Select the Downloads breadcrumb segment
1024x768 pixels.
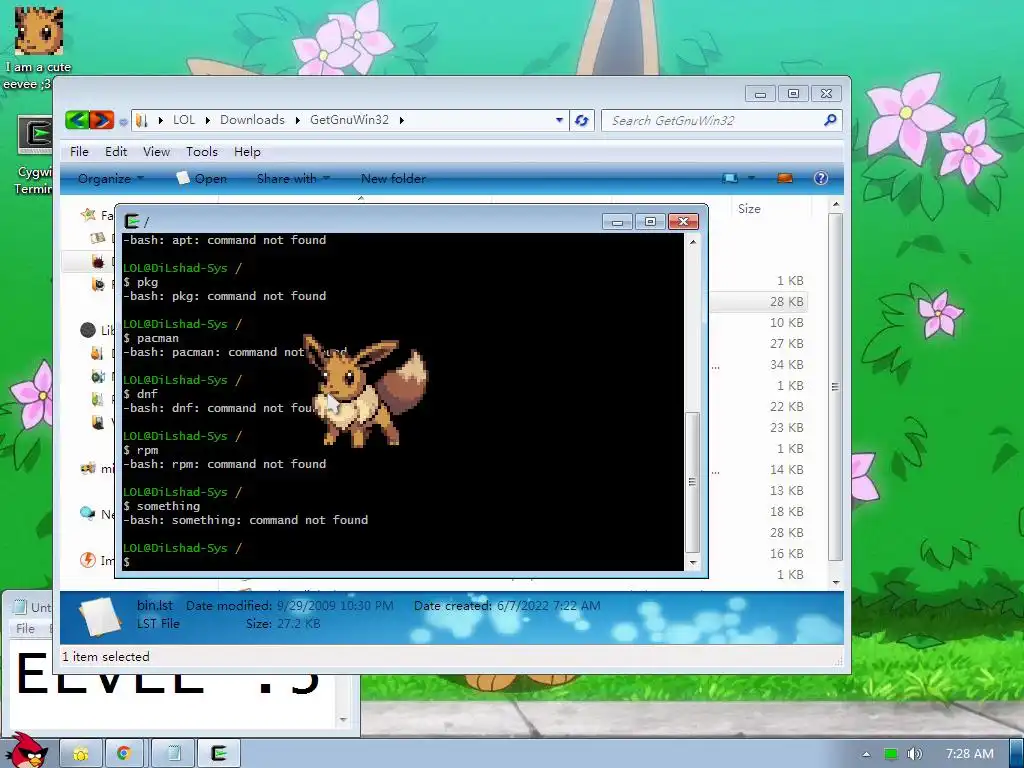tap(252, 120)
